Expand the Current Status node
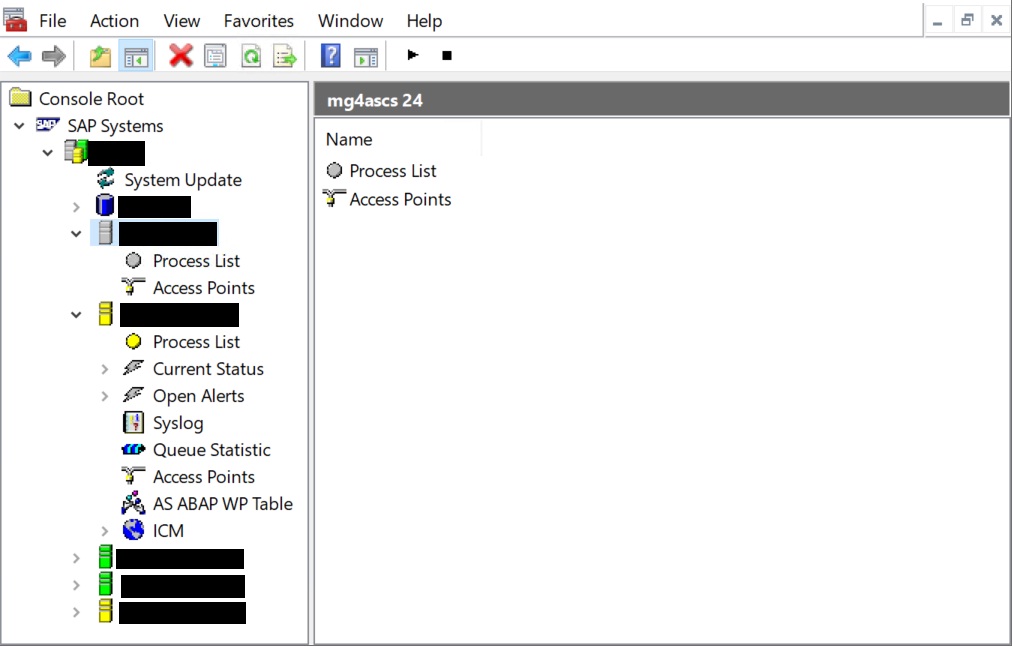 point(105,369)
